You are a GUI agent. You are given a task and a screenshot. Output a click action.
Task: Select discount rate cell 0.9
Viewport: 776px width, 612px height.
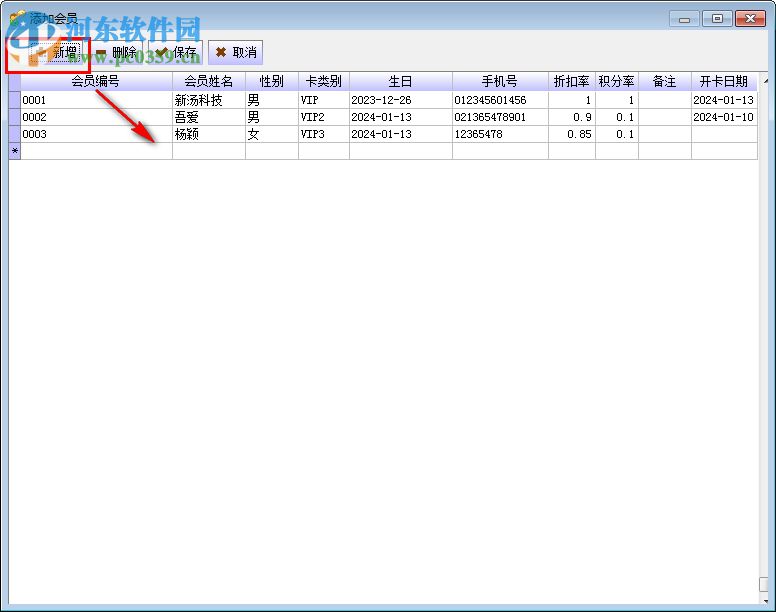572,117
